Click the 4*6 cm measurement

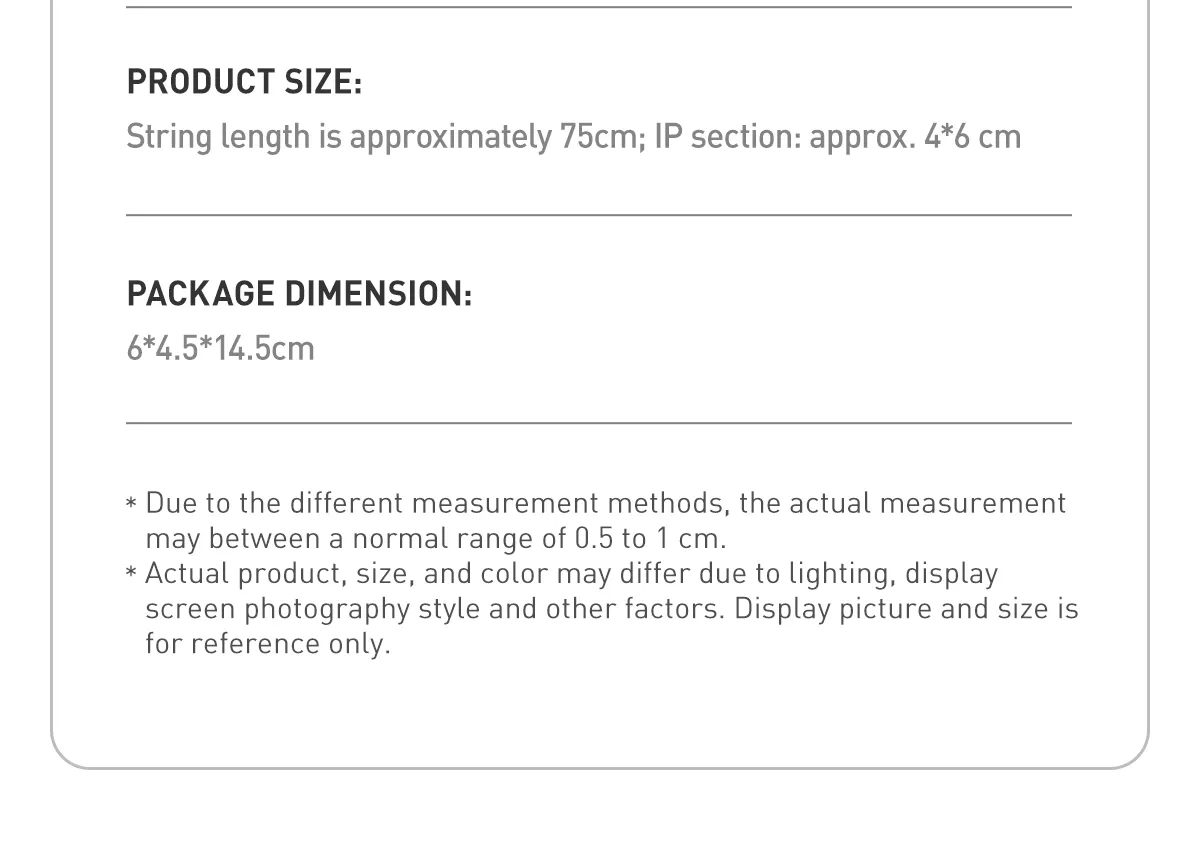click(972, 136)
